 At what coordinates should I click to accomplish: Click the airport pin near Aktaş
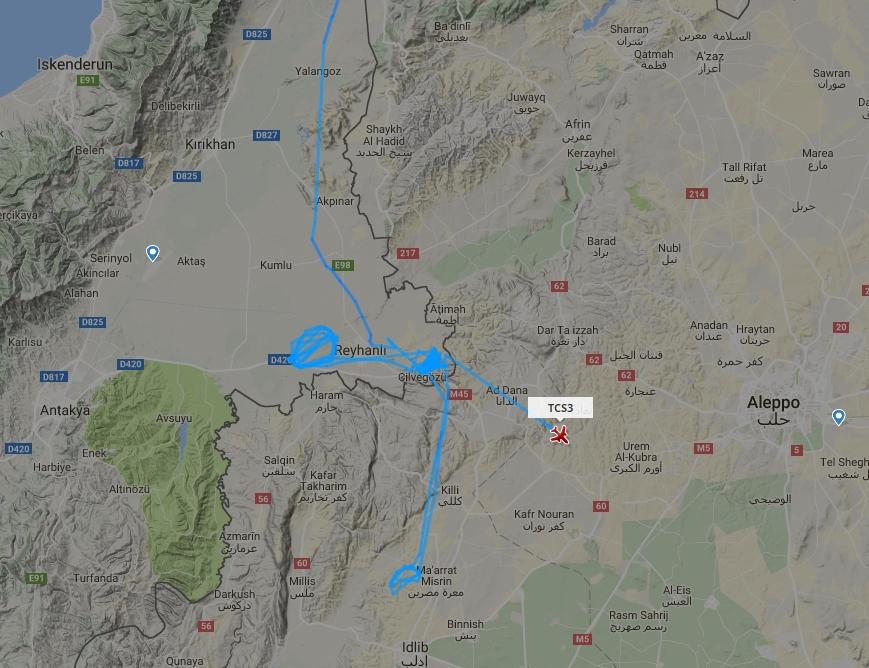pyautogui.click(x=152, y=253)
